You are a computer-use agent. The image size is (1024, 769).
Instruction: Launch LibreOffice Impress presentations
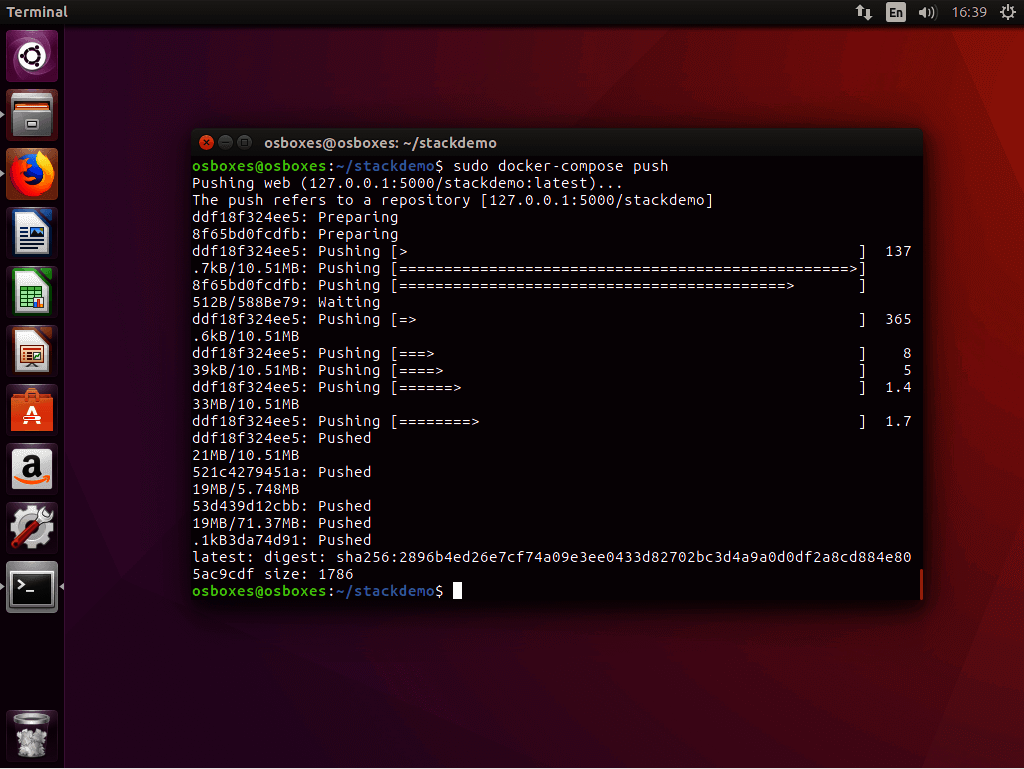pos(33,351)
